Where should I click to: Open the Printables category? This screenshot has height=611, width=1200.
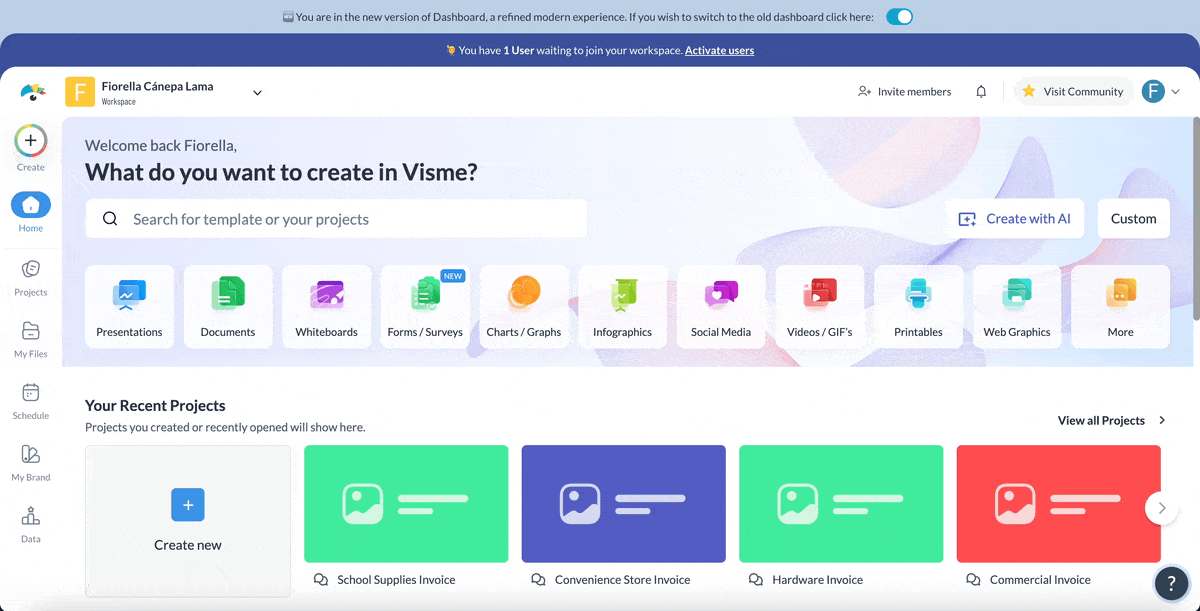[x=918, y=295]
